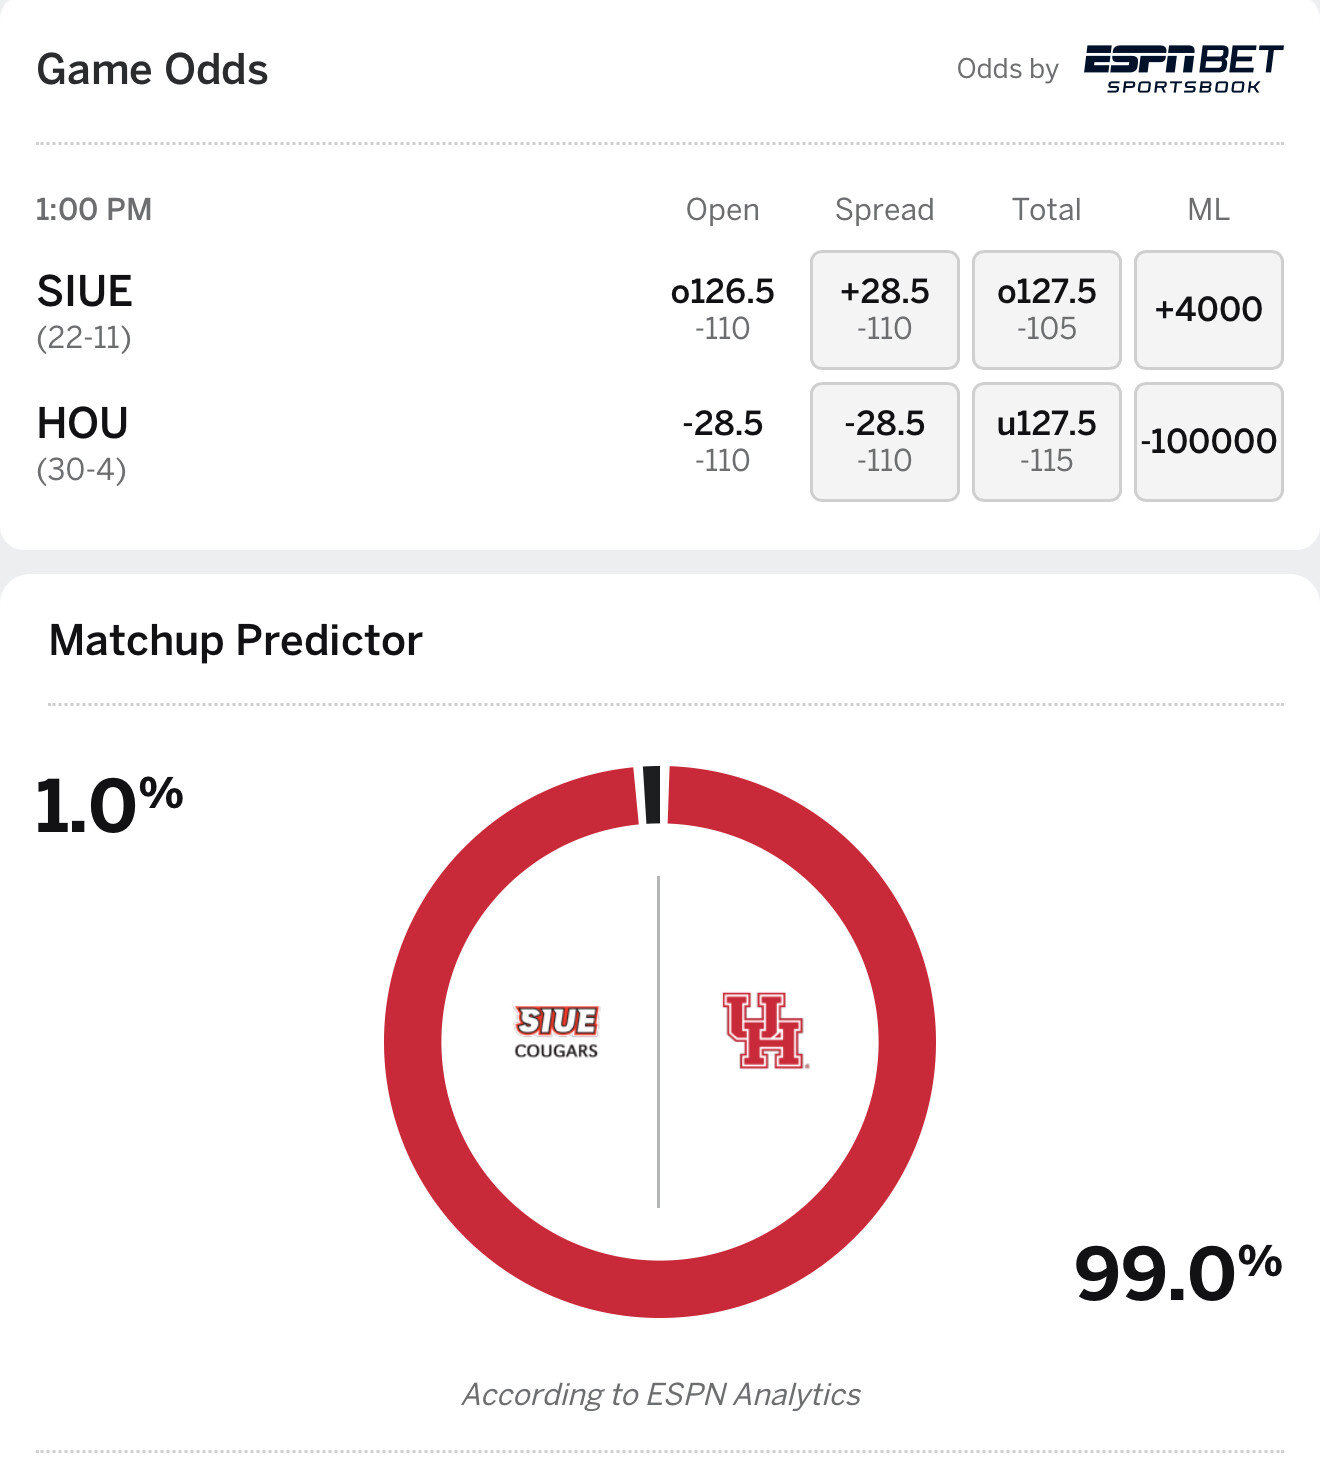Screen dimensions: 1320x1475
Task: Tap the 99.0% win probability
Action: tap(1178, 1273)
